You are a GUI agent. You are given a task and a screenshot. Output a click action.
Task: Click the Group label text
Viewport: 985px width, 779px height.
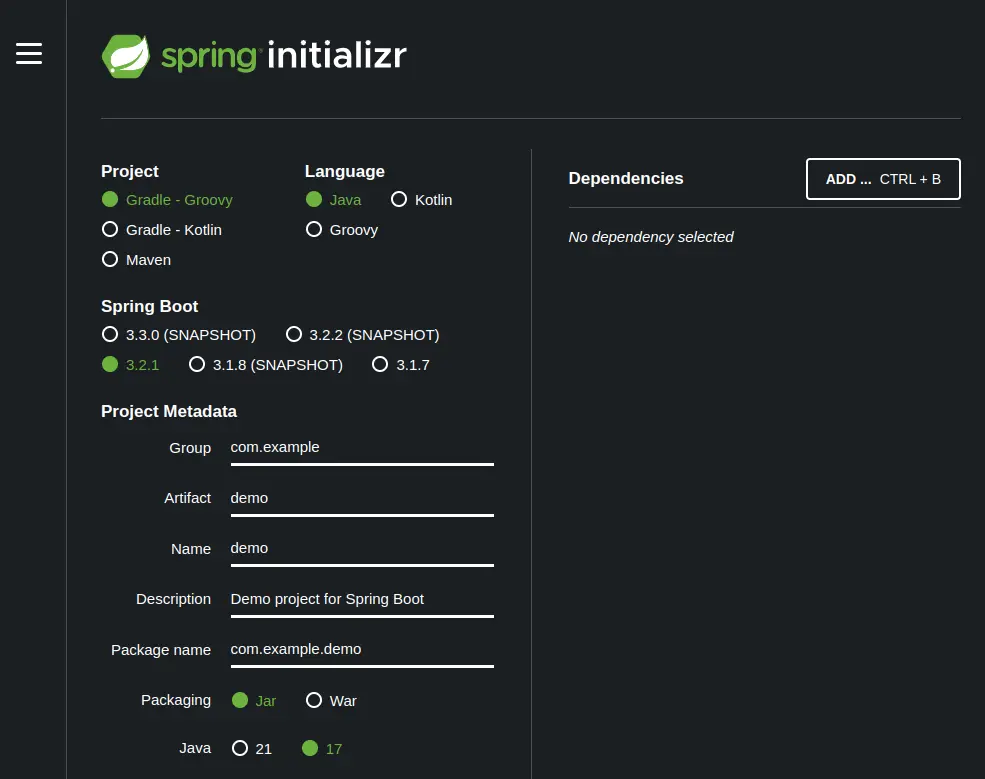[x=190, y=448]
